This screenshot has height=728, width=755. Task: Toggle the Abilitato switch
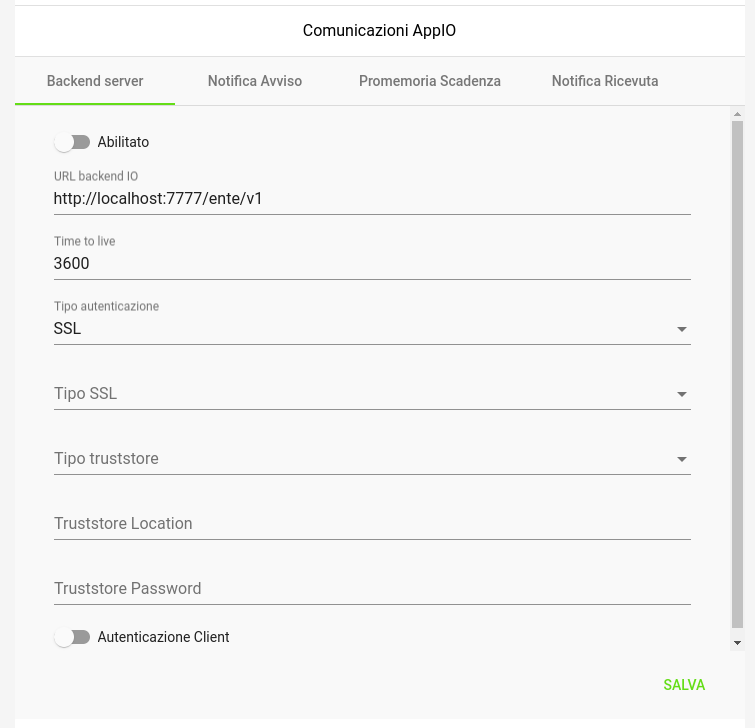tap(72, 142)
